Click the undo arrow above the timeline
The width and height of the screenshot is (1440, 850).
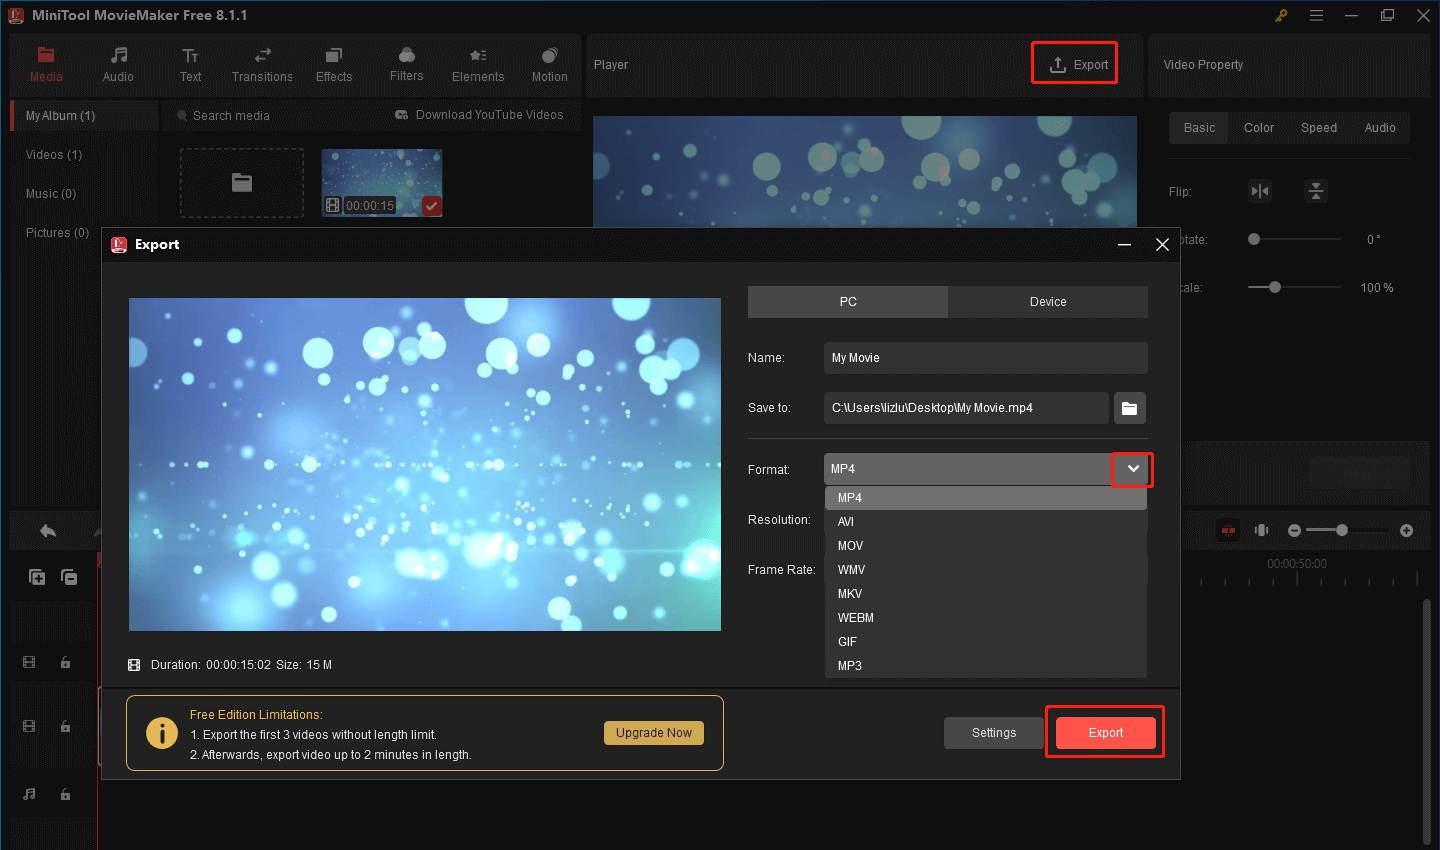(47, 531)
